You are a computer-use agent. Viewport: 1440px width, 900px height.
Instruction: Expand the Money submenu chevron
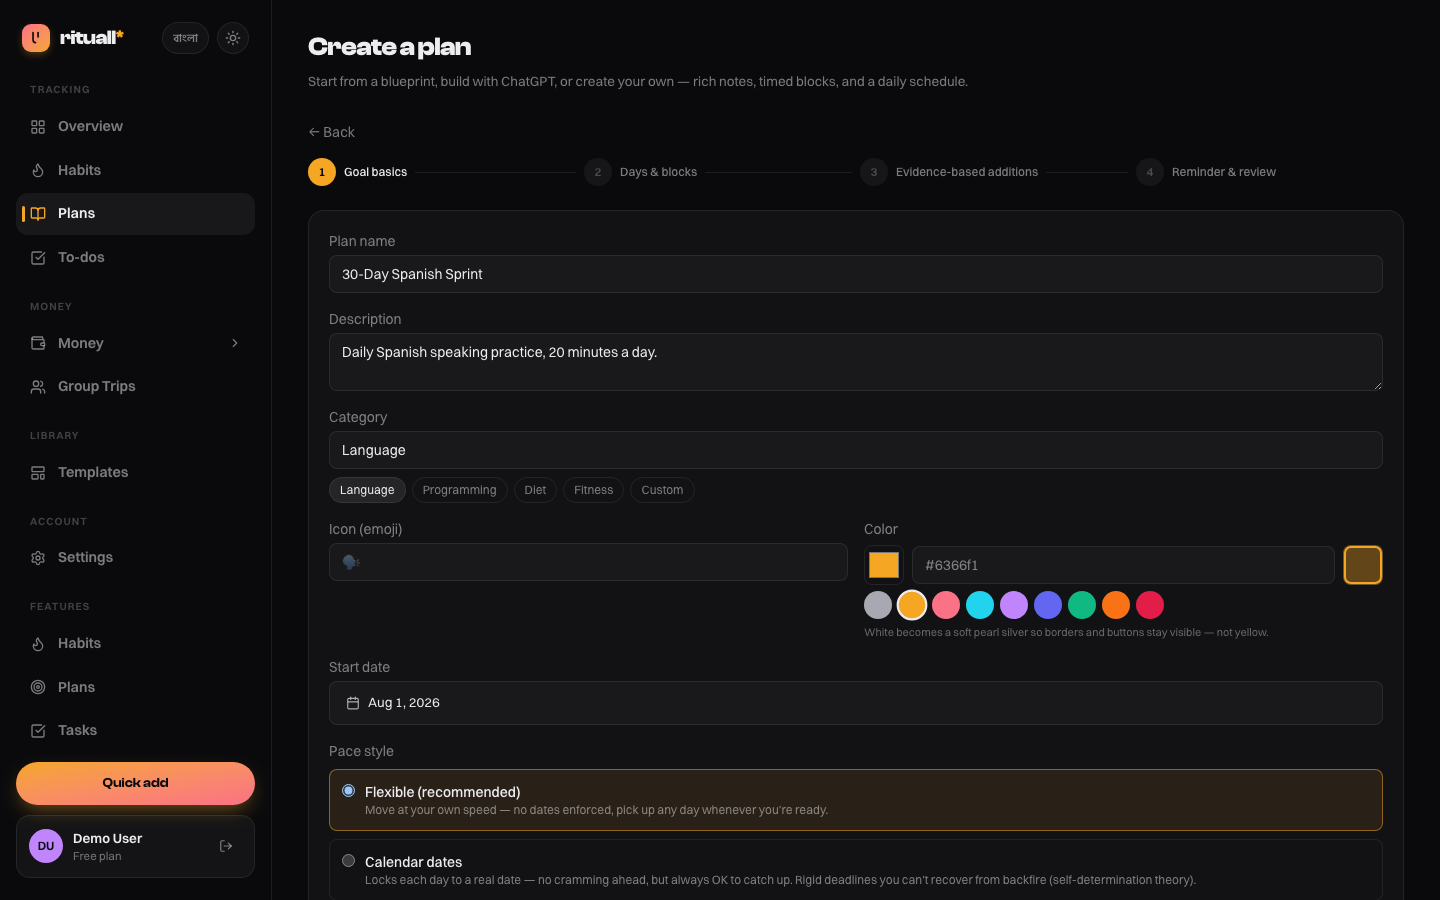coord(235,343)
